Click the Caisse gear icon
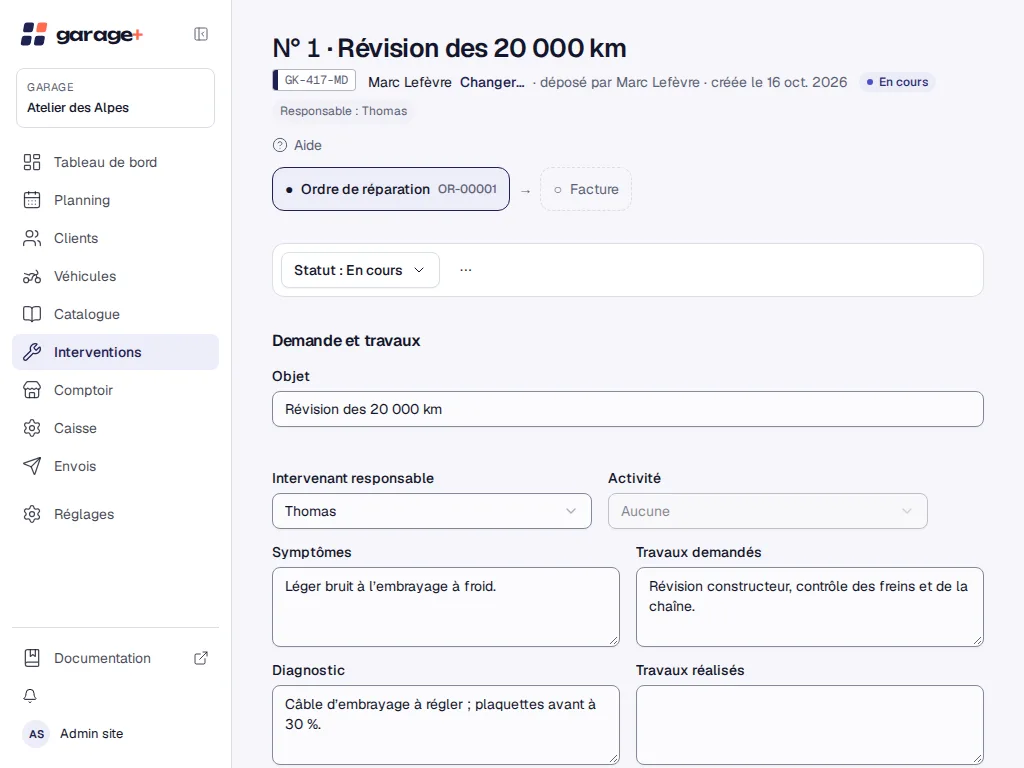1024x768 pixels. coord(32,428)
